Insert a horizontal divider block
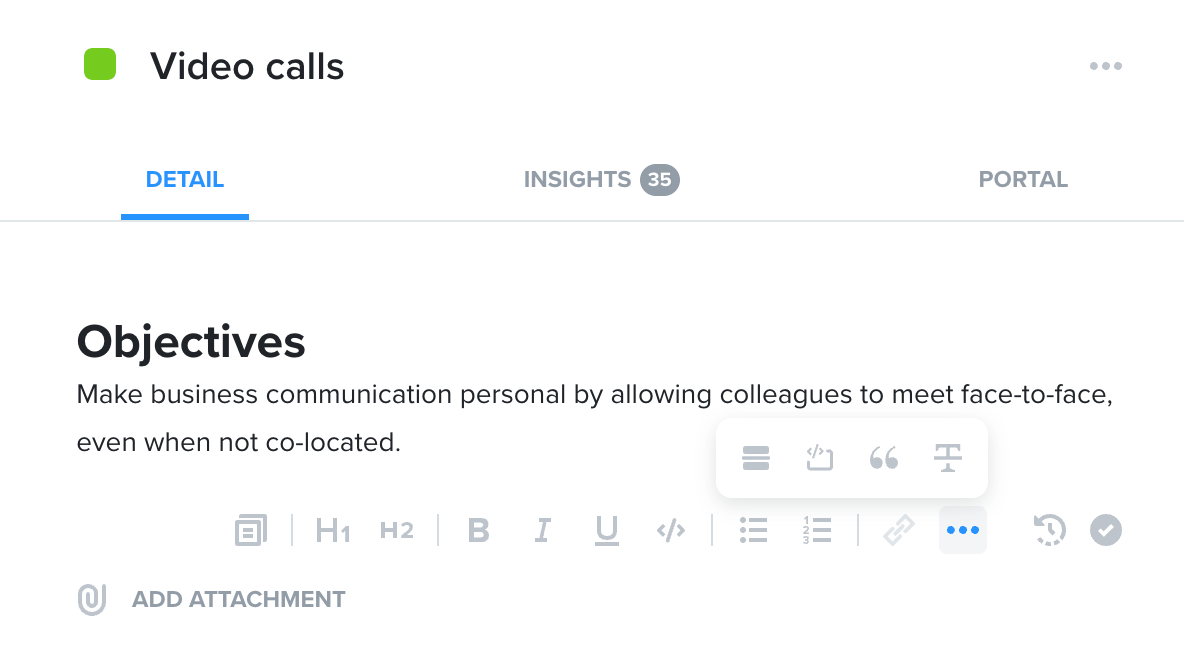Screen dimensions: 1184x666 (755, 458)
